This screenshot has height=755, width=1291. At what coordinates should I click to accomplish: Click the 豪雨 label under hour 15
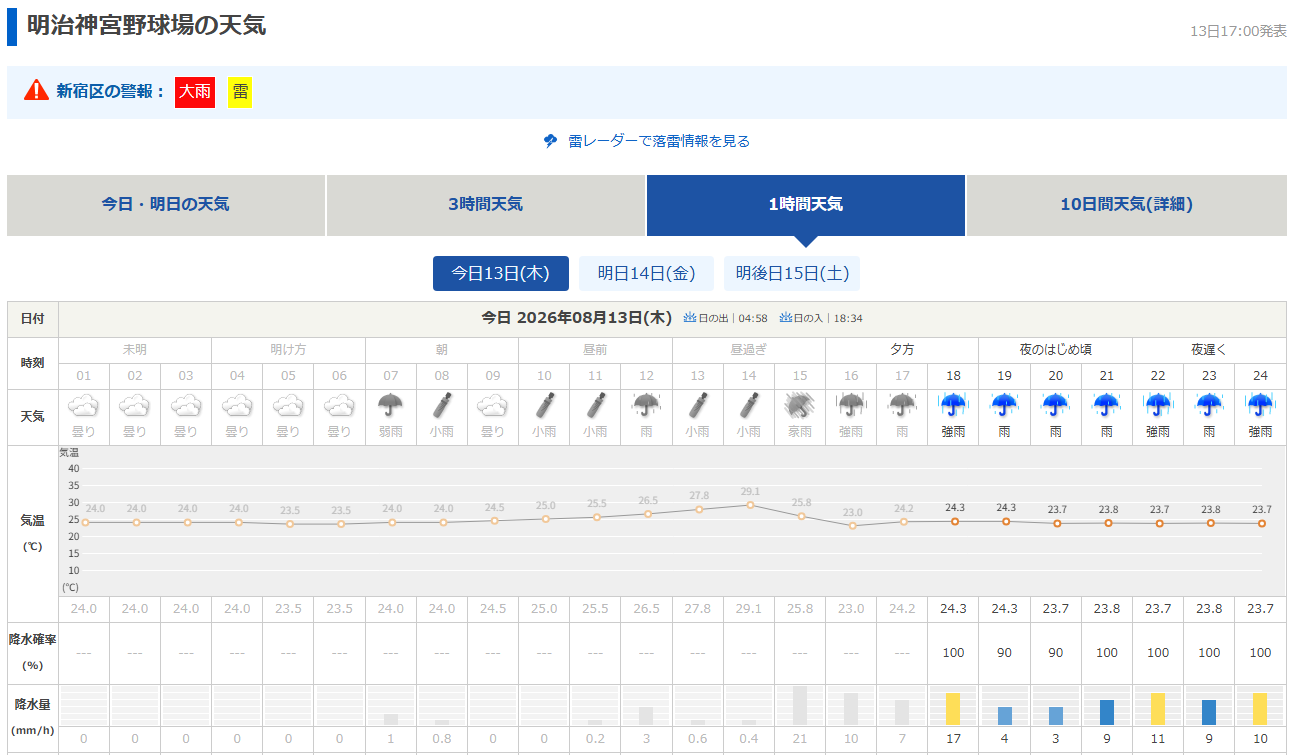(x=800, y=432)
